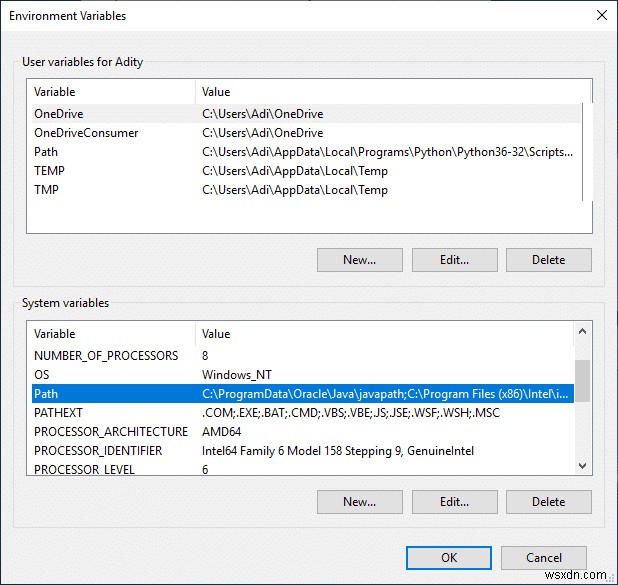The width and height of the screenshot is (618, 585).
Task: Click New button under System variables
Action: coord(359,502)
